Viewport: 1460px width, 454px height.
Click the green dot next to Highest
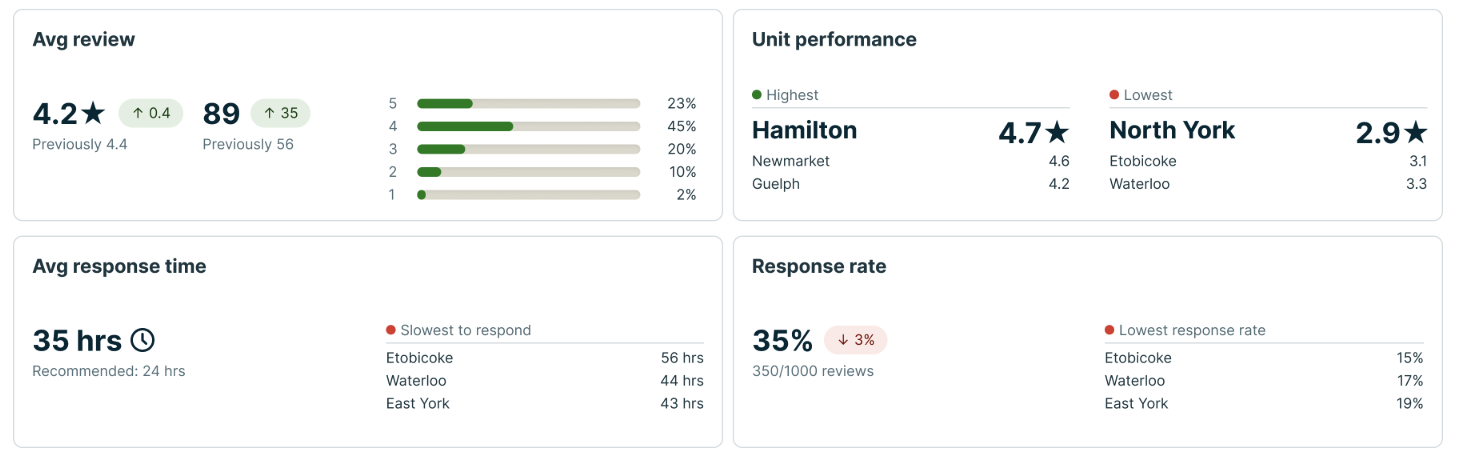757,95
